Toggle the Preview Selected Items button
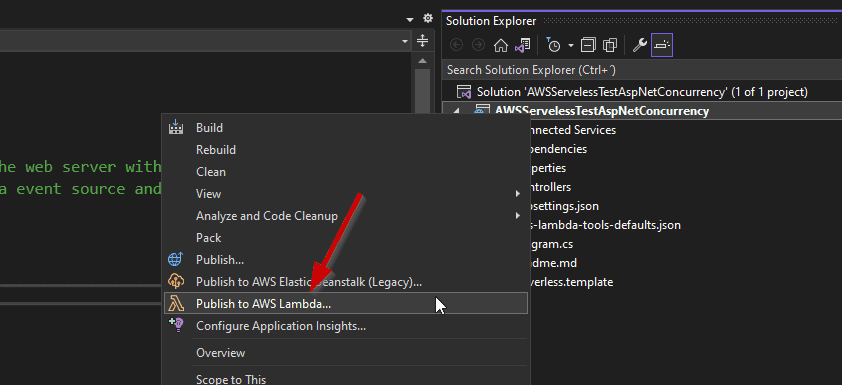 [662, 46]
